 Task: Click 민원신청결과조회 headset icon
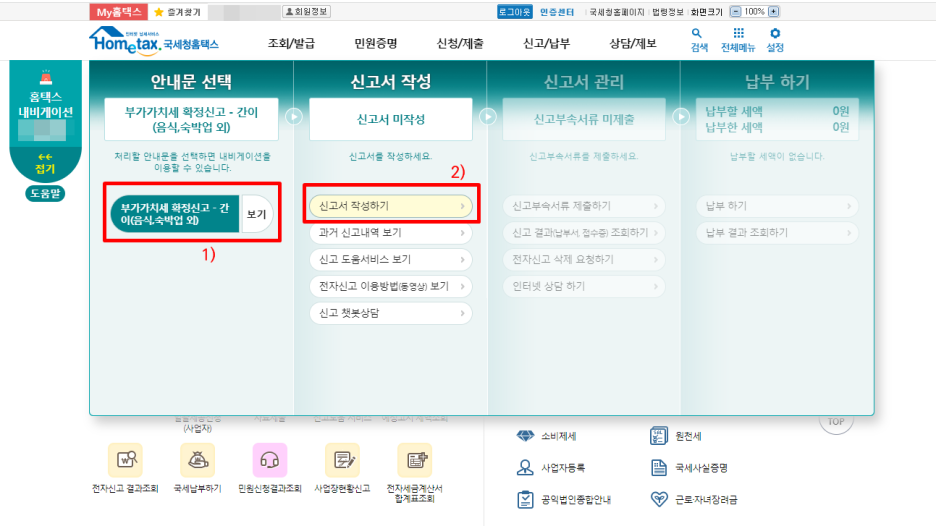coord(270,460)
